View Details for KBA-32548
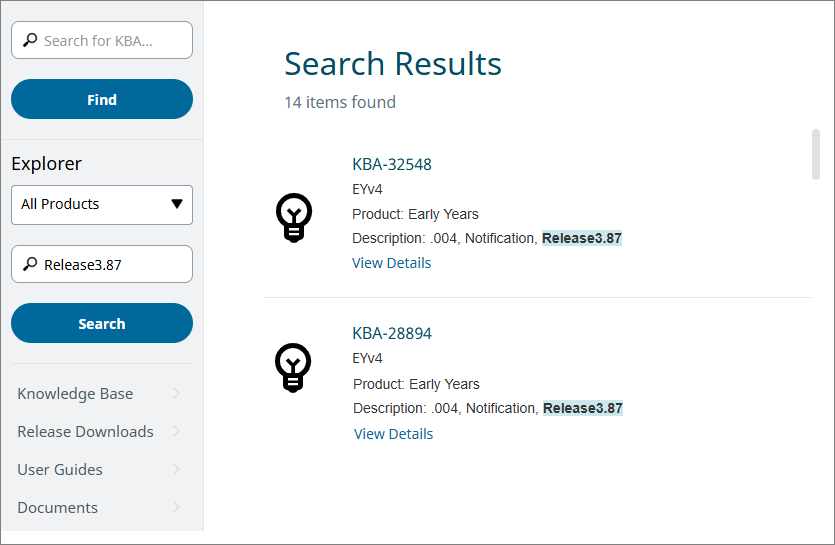The height and width of the screenshot is (545, 835). pyautogui.click(x=392, y=263)
